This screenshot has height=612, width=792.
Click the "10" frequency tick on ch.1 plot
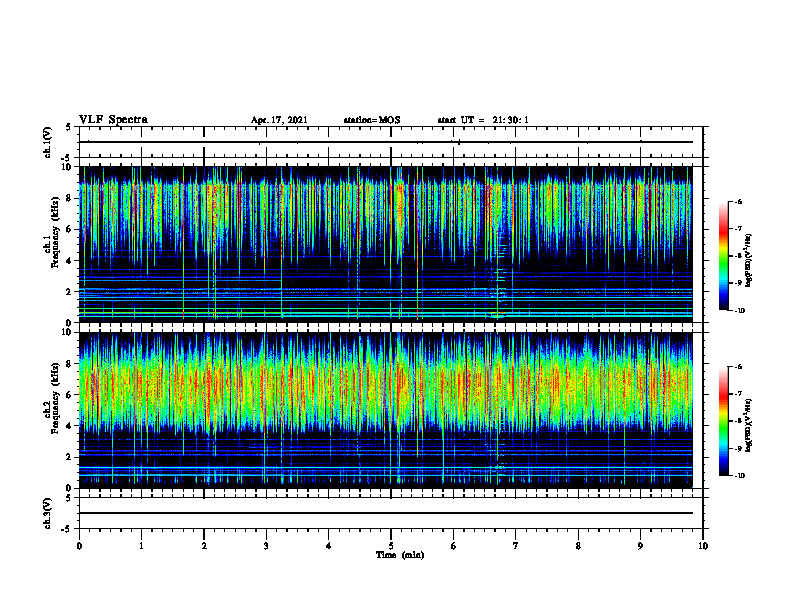pos(67,167)
